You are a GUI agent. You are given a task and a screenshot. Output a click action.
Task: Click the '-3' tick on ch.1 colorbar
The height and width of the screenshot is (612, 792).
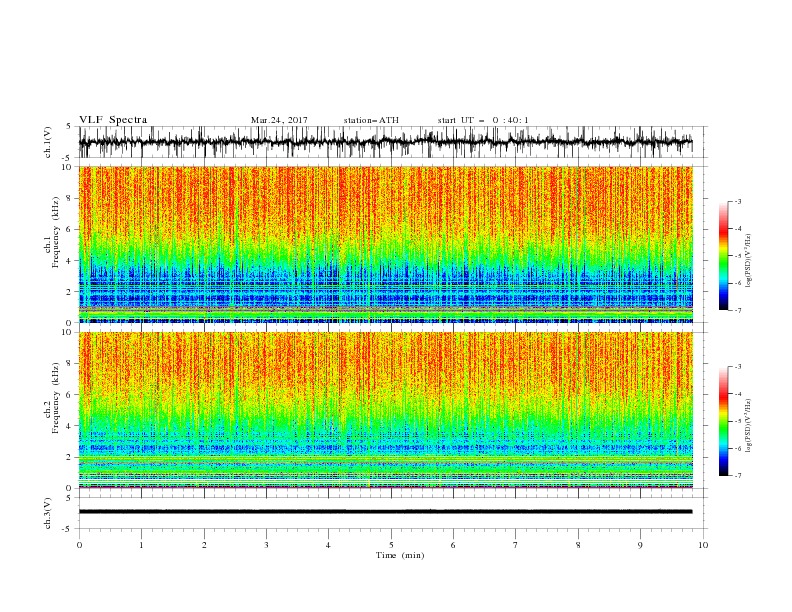tap(738, 201)
